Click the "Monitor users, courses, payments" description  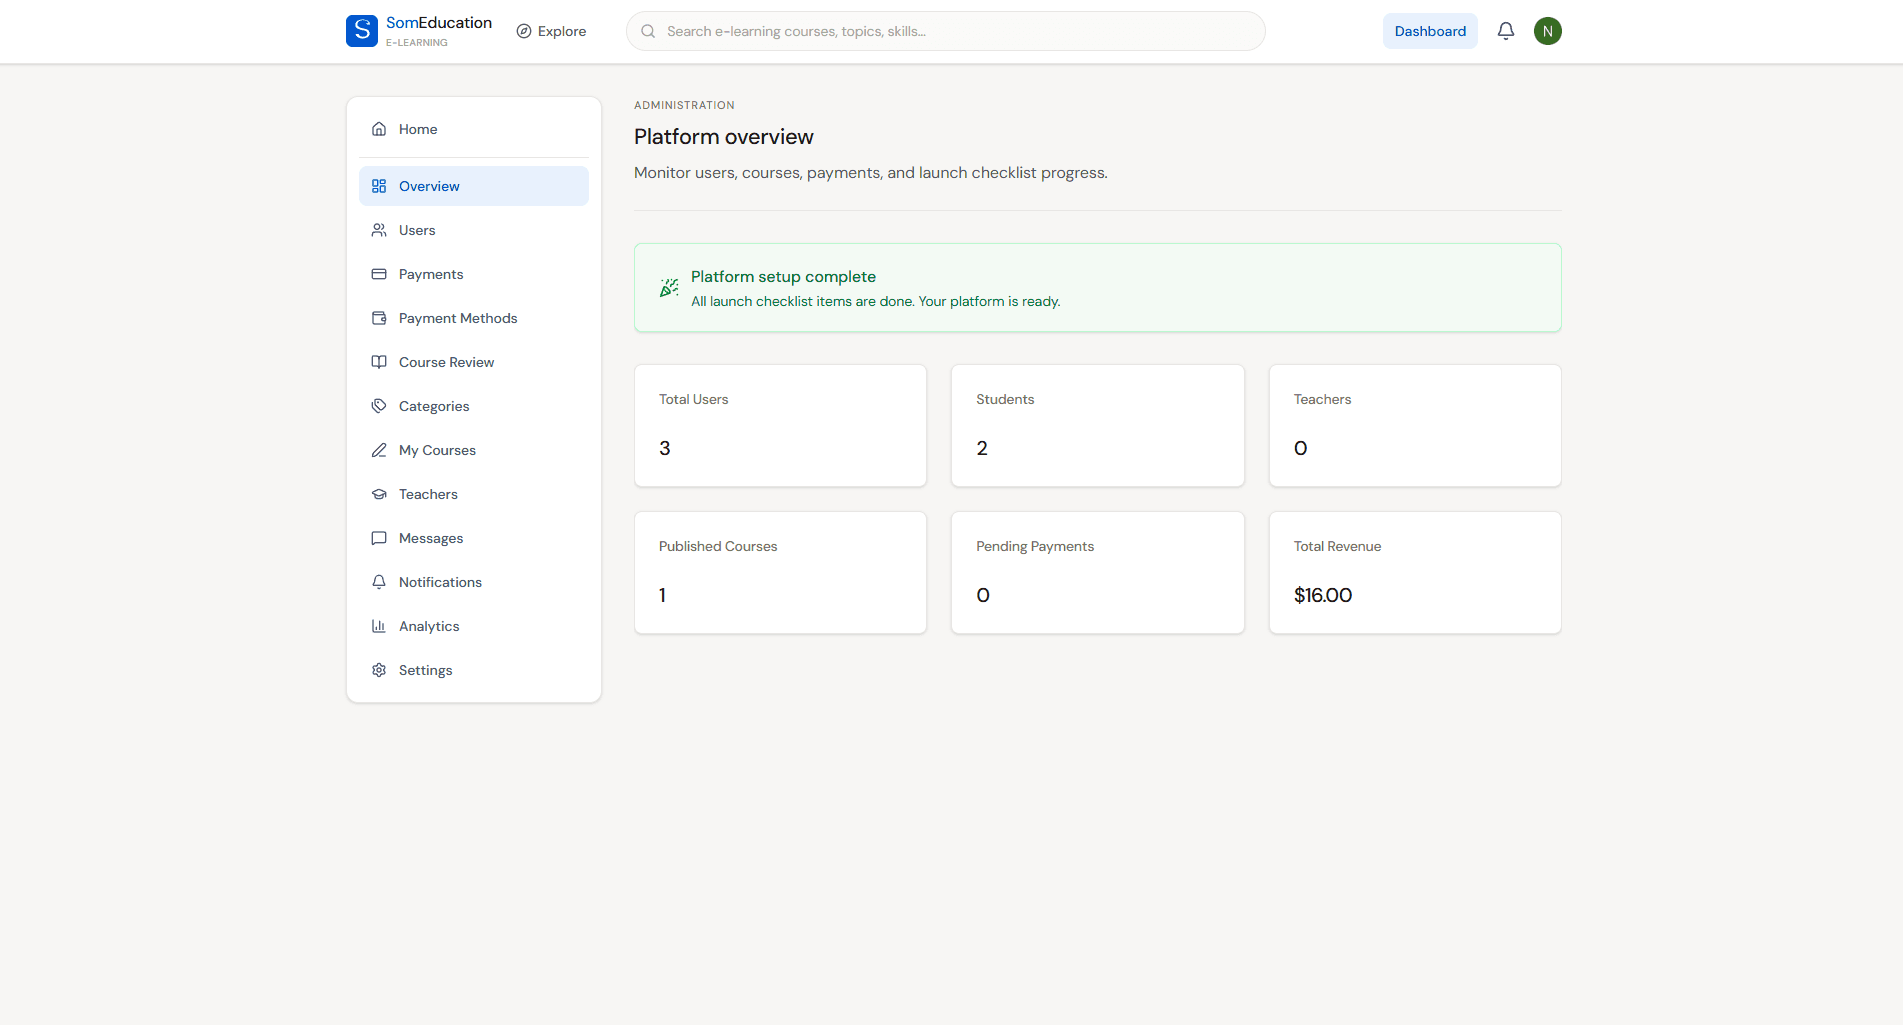[x=871, y=173]
